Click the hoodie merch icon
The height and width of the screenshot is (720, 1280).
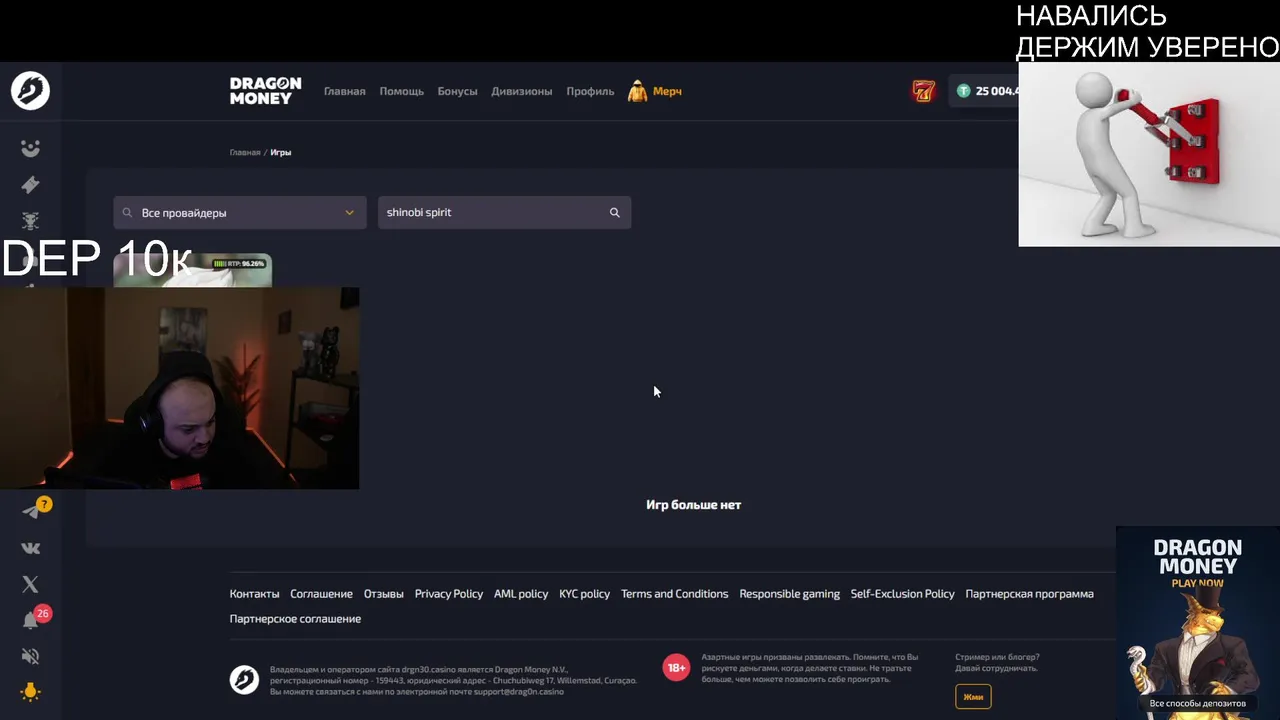pyautogui.click(x=637, y=91)
